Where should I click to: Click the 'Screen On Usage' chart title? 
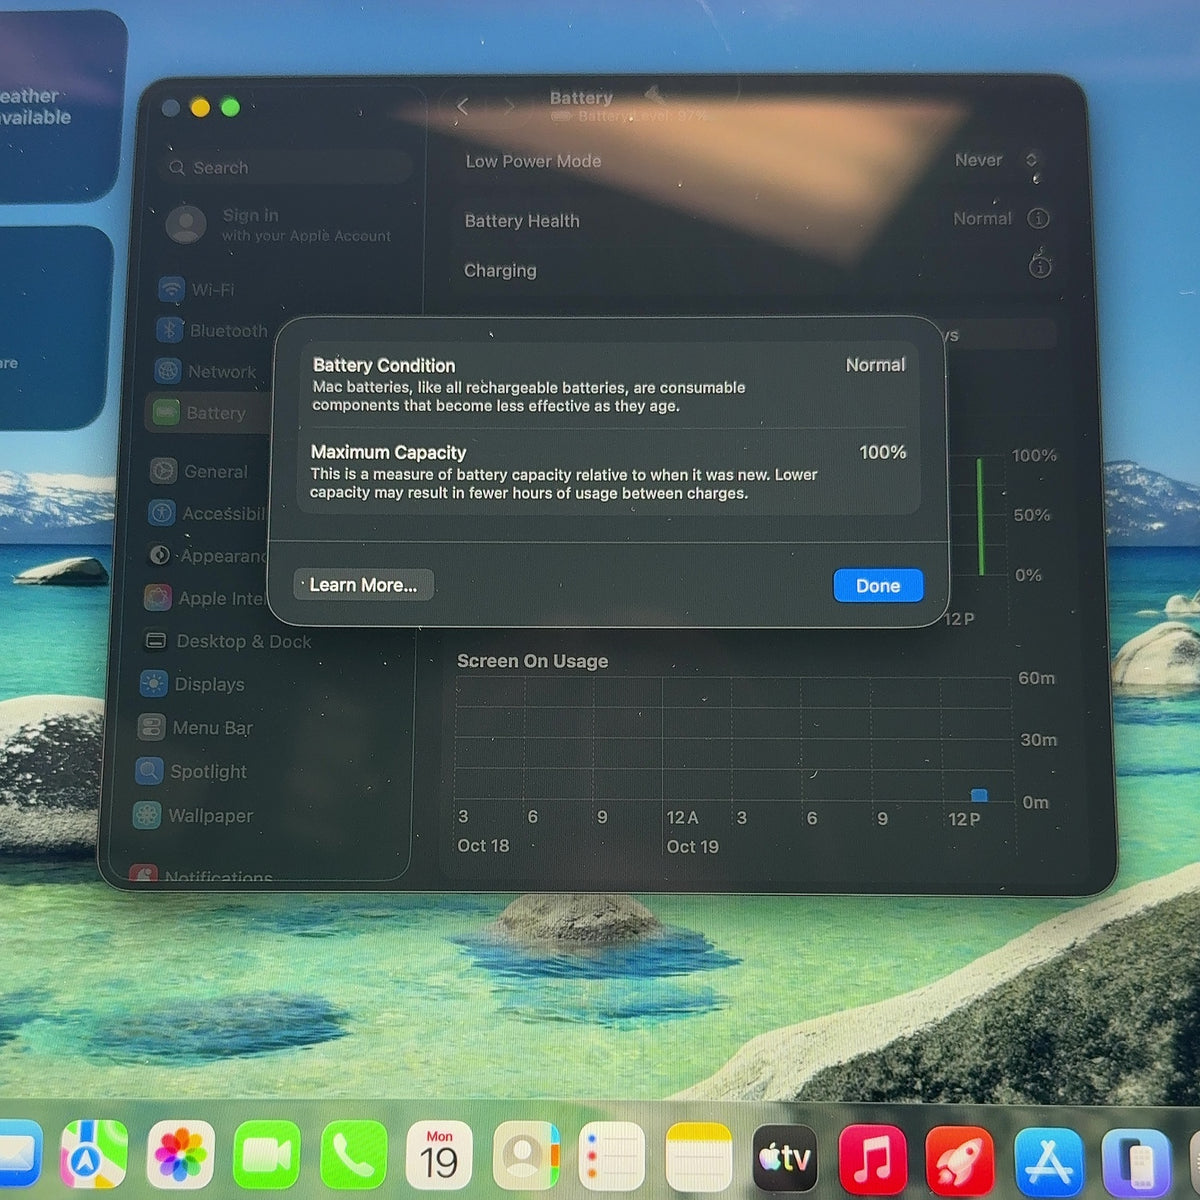coord(532,661)
